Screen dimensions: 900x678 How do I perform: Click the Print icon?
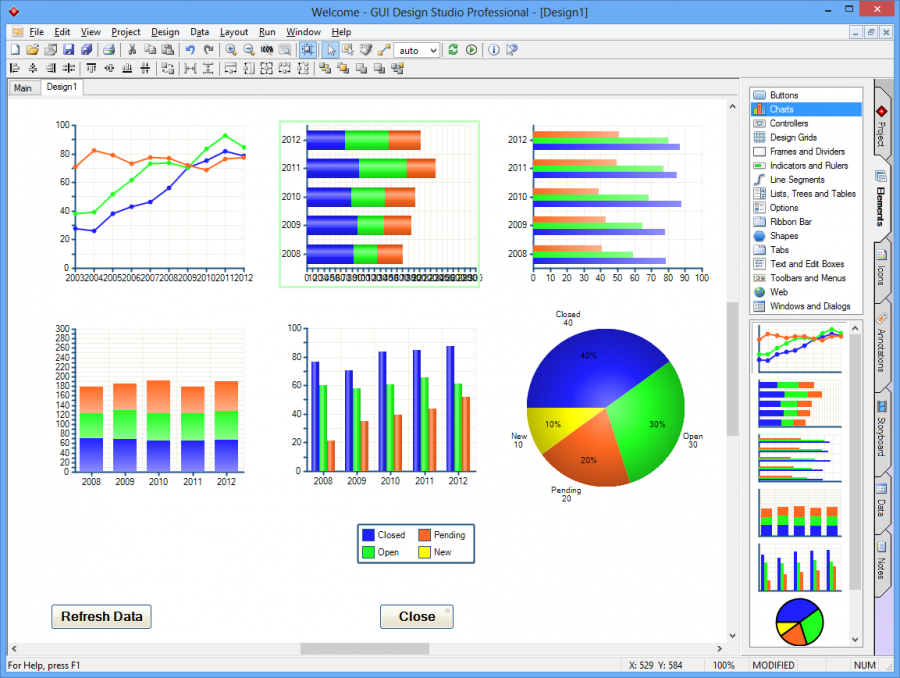[109, 50]
